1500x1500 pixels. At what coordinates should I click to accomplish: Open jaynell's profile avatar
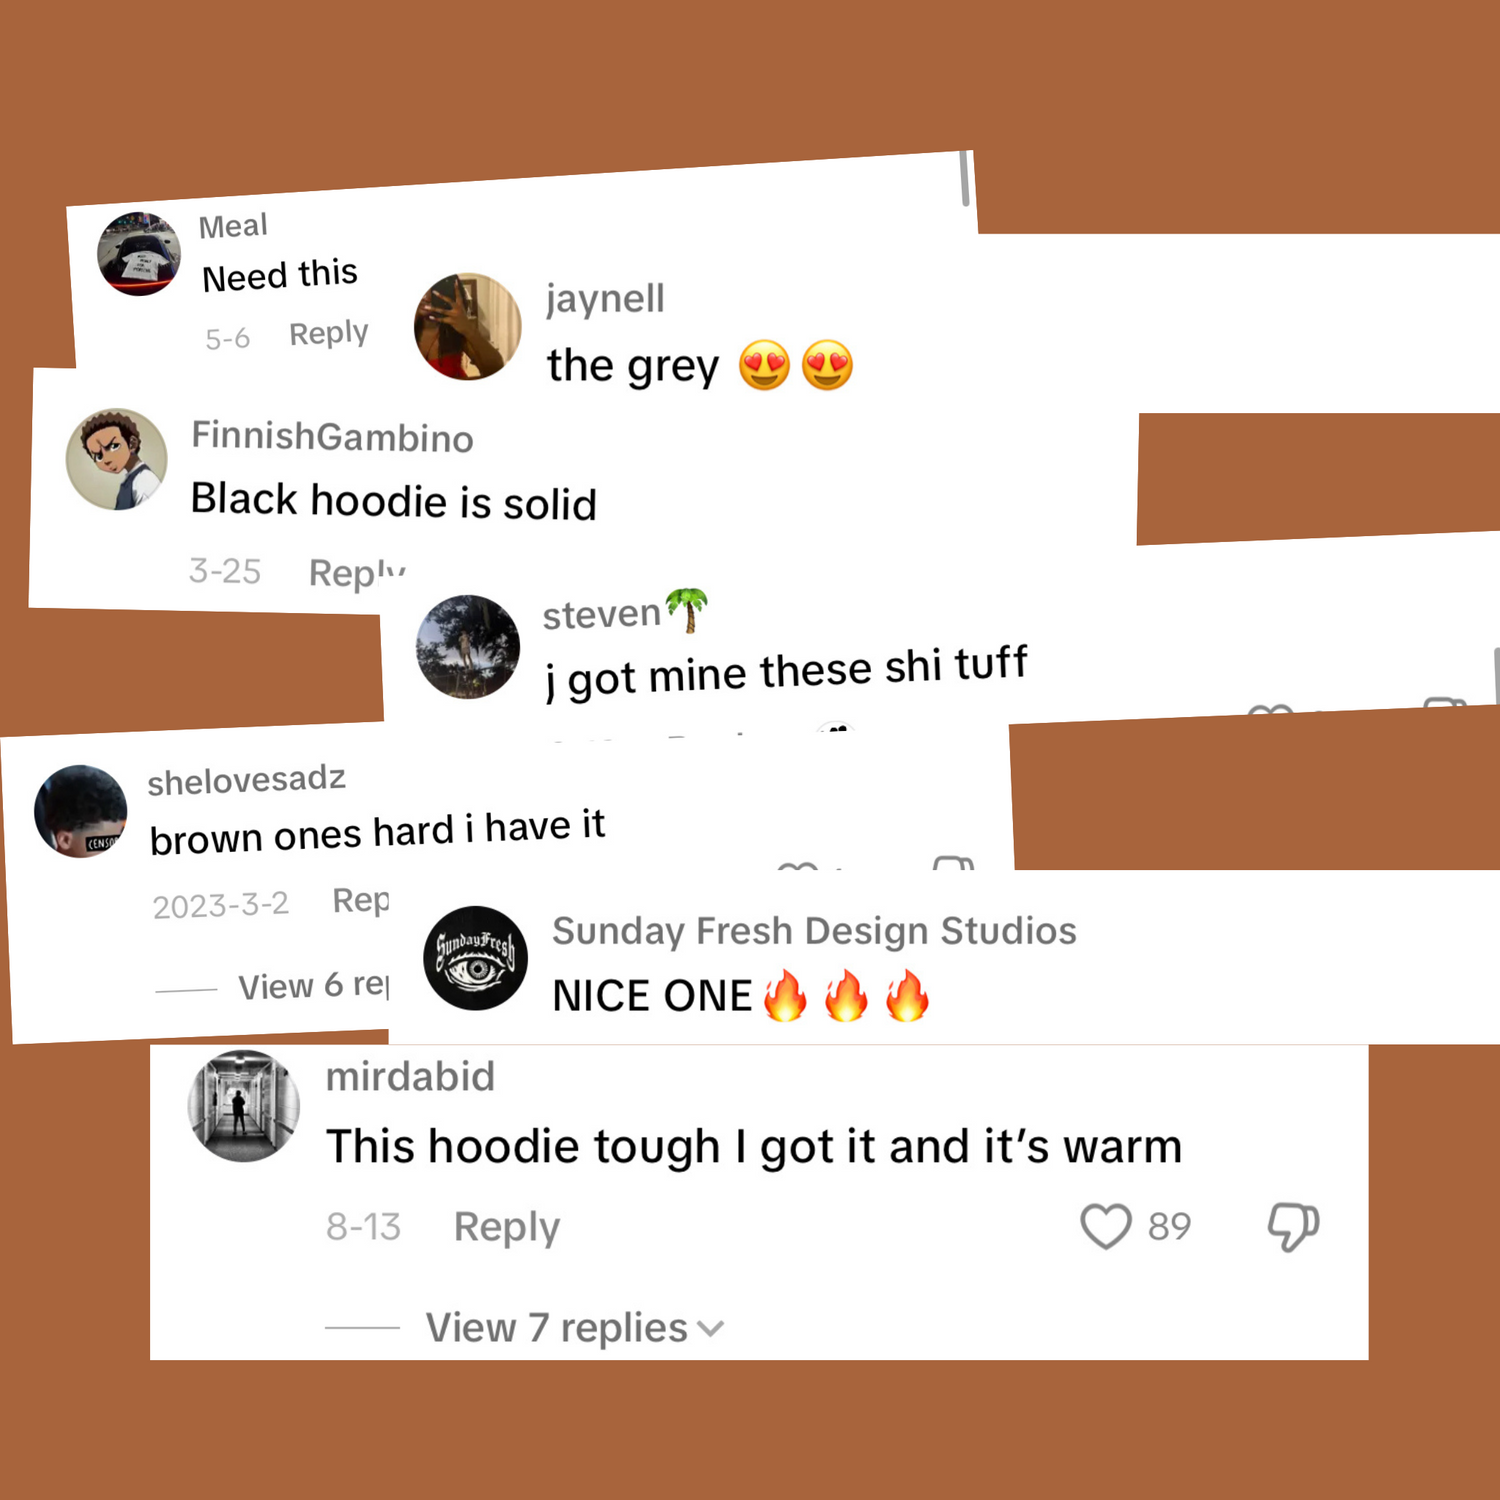[468, 326]
